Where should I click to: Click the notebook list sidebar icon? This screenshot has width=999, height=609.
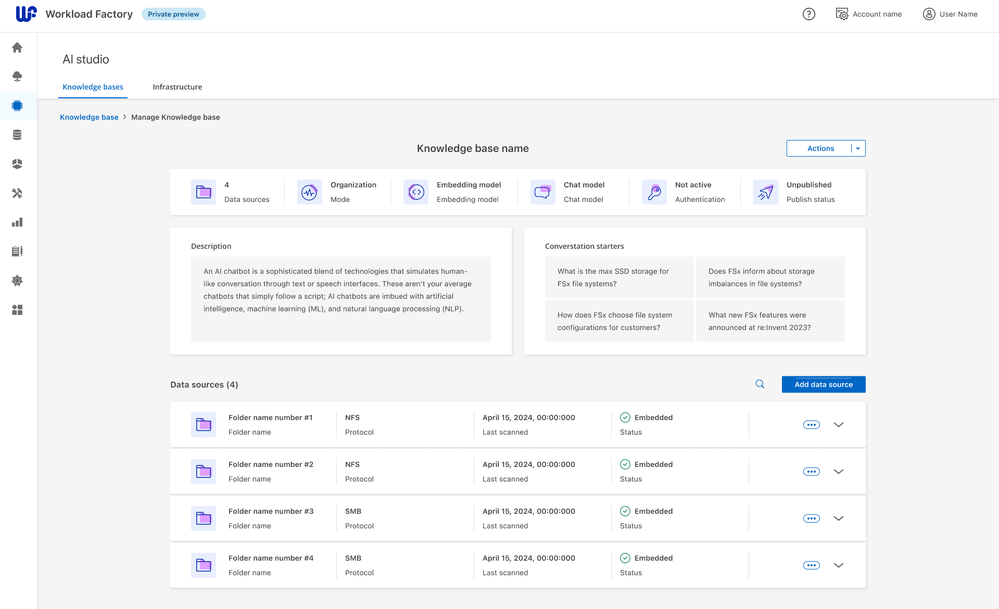(x=17, y=252)
